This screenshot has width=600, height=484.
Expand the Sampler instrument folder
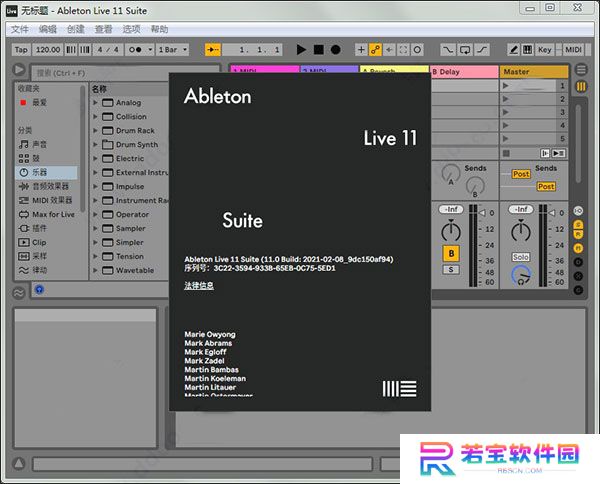point(95,228)
